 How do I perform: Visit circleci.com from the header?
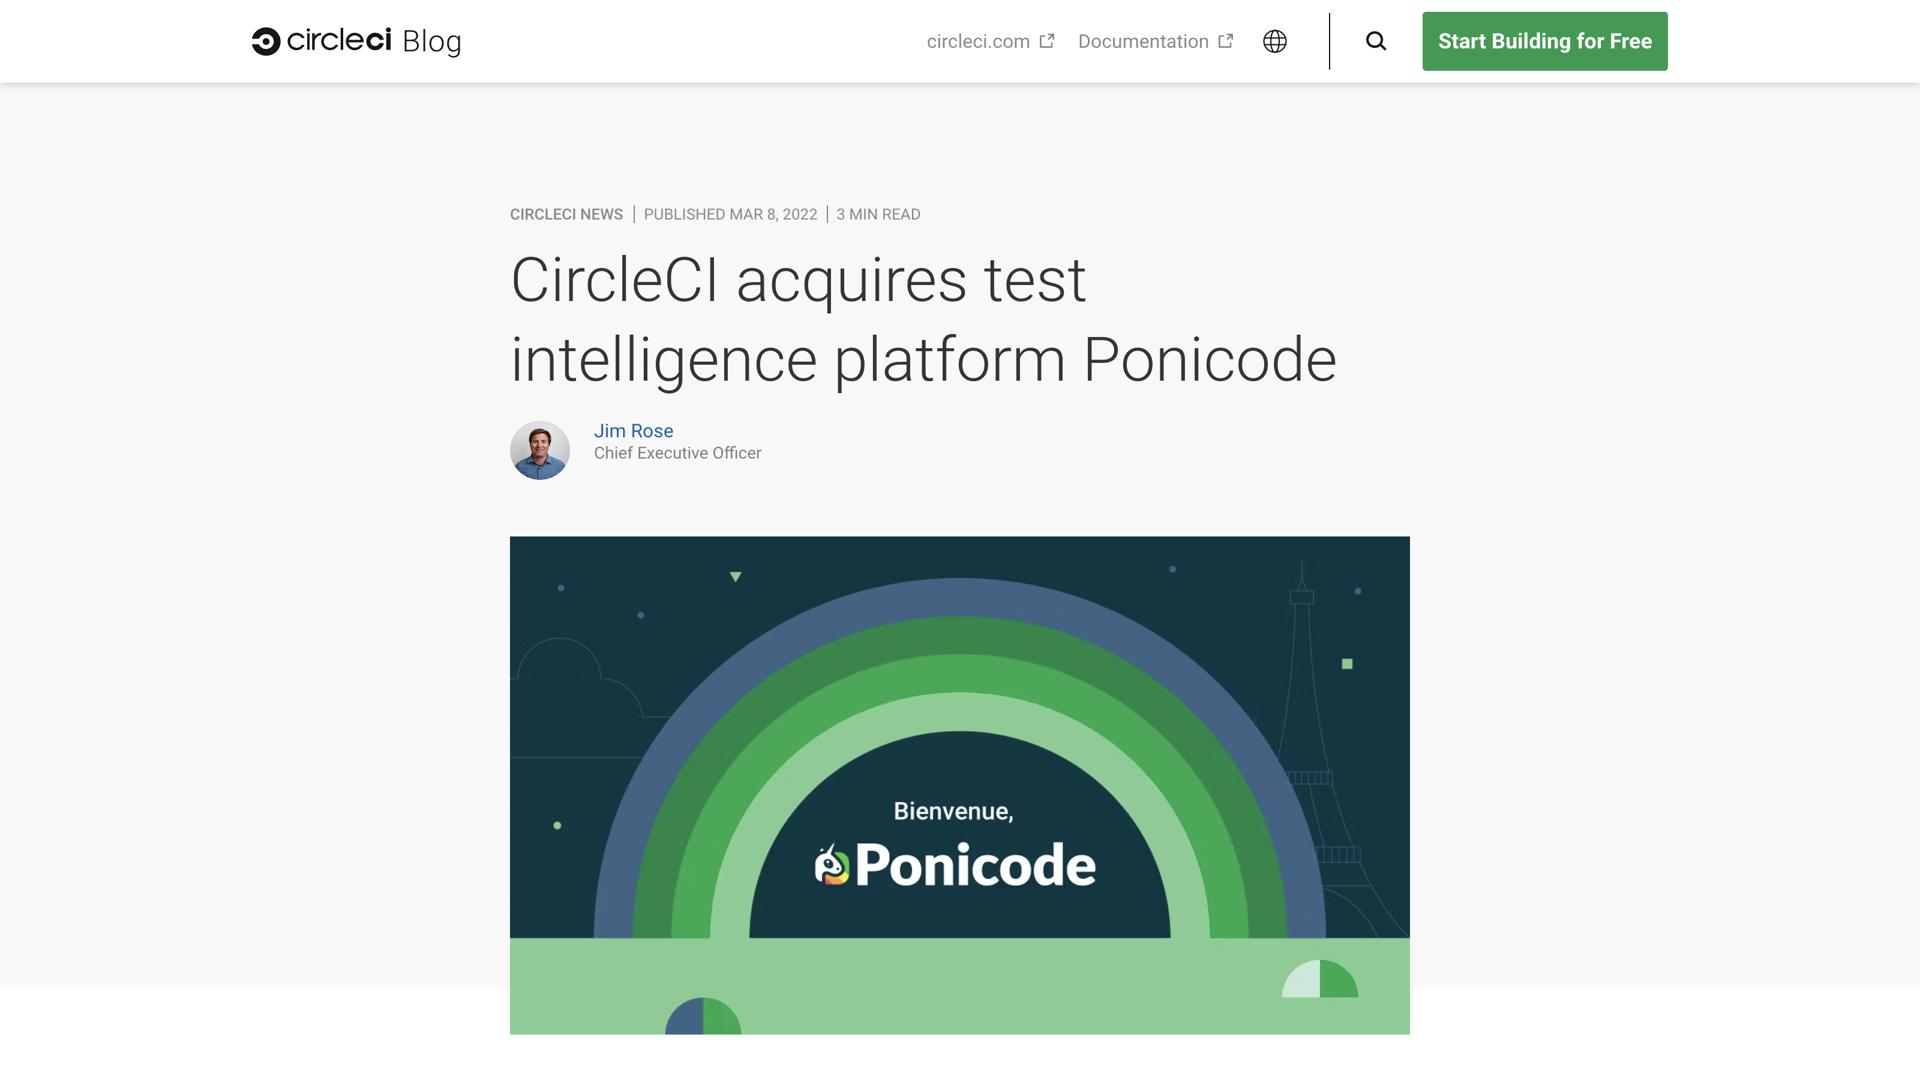pos(977,41)
